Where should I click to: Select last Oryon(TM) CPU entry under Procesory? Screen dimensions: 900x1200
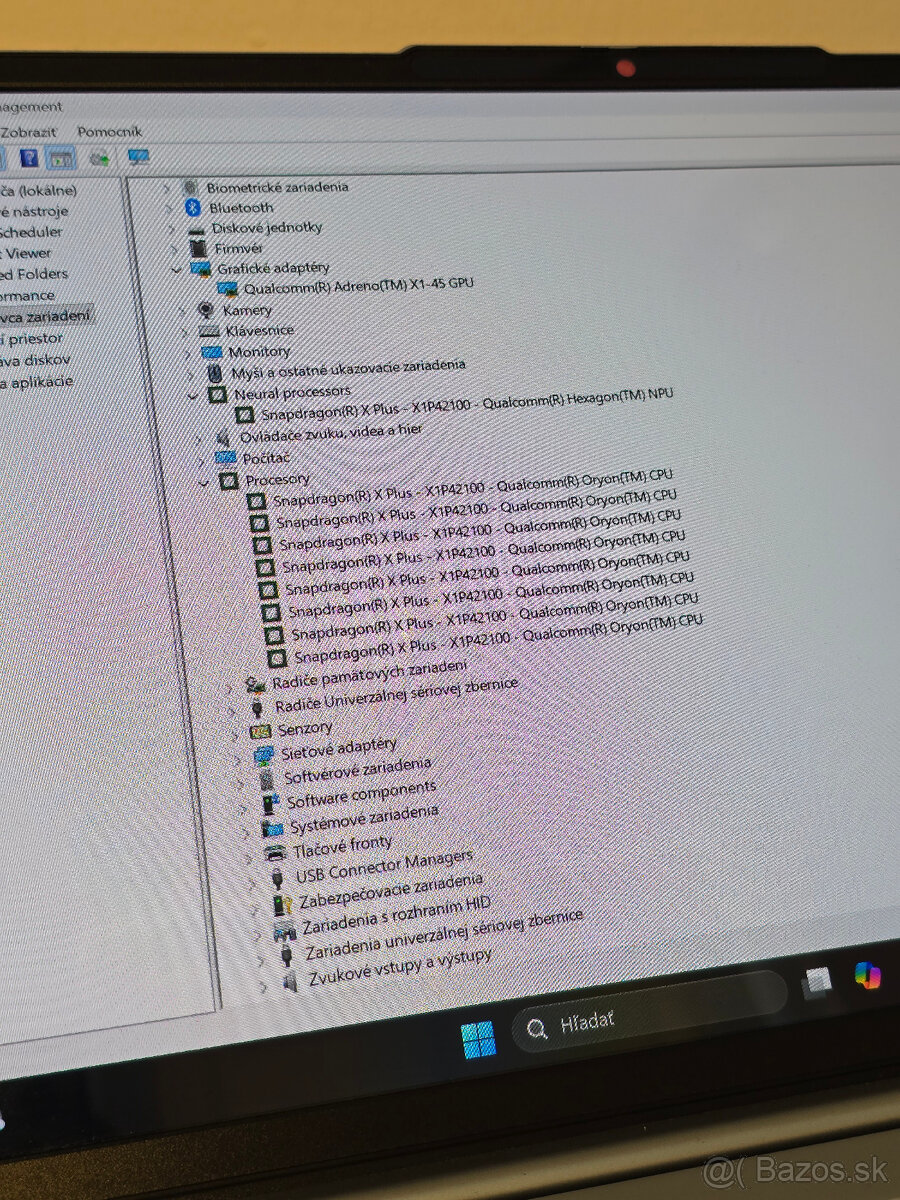[x=499, y=639]
